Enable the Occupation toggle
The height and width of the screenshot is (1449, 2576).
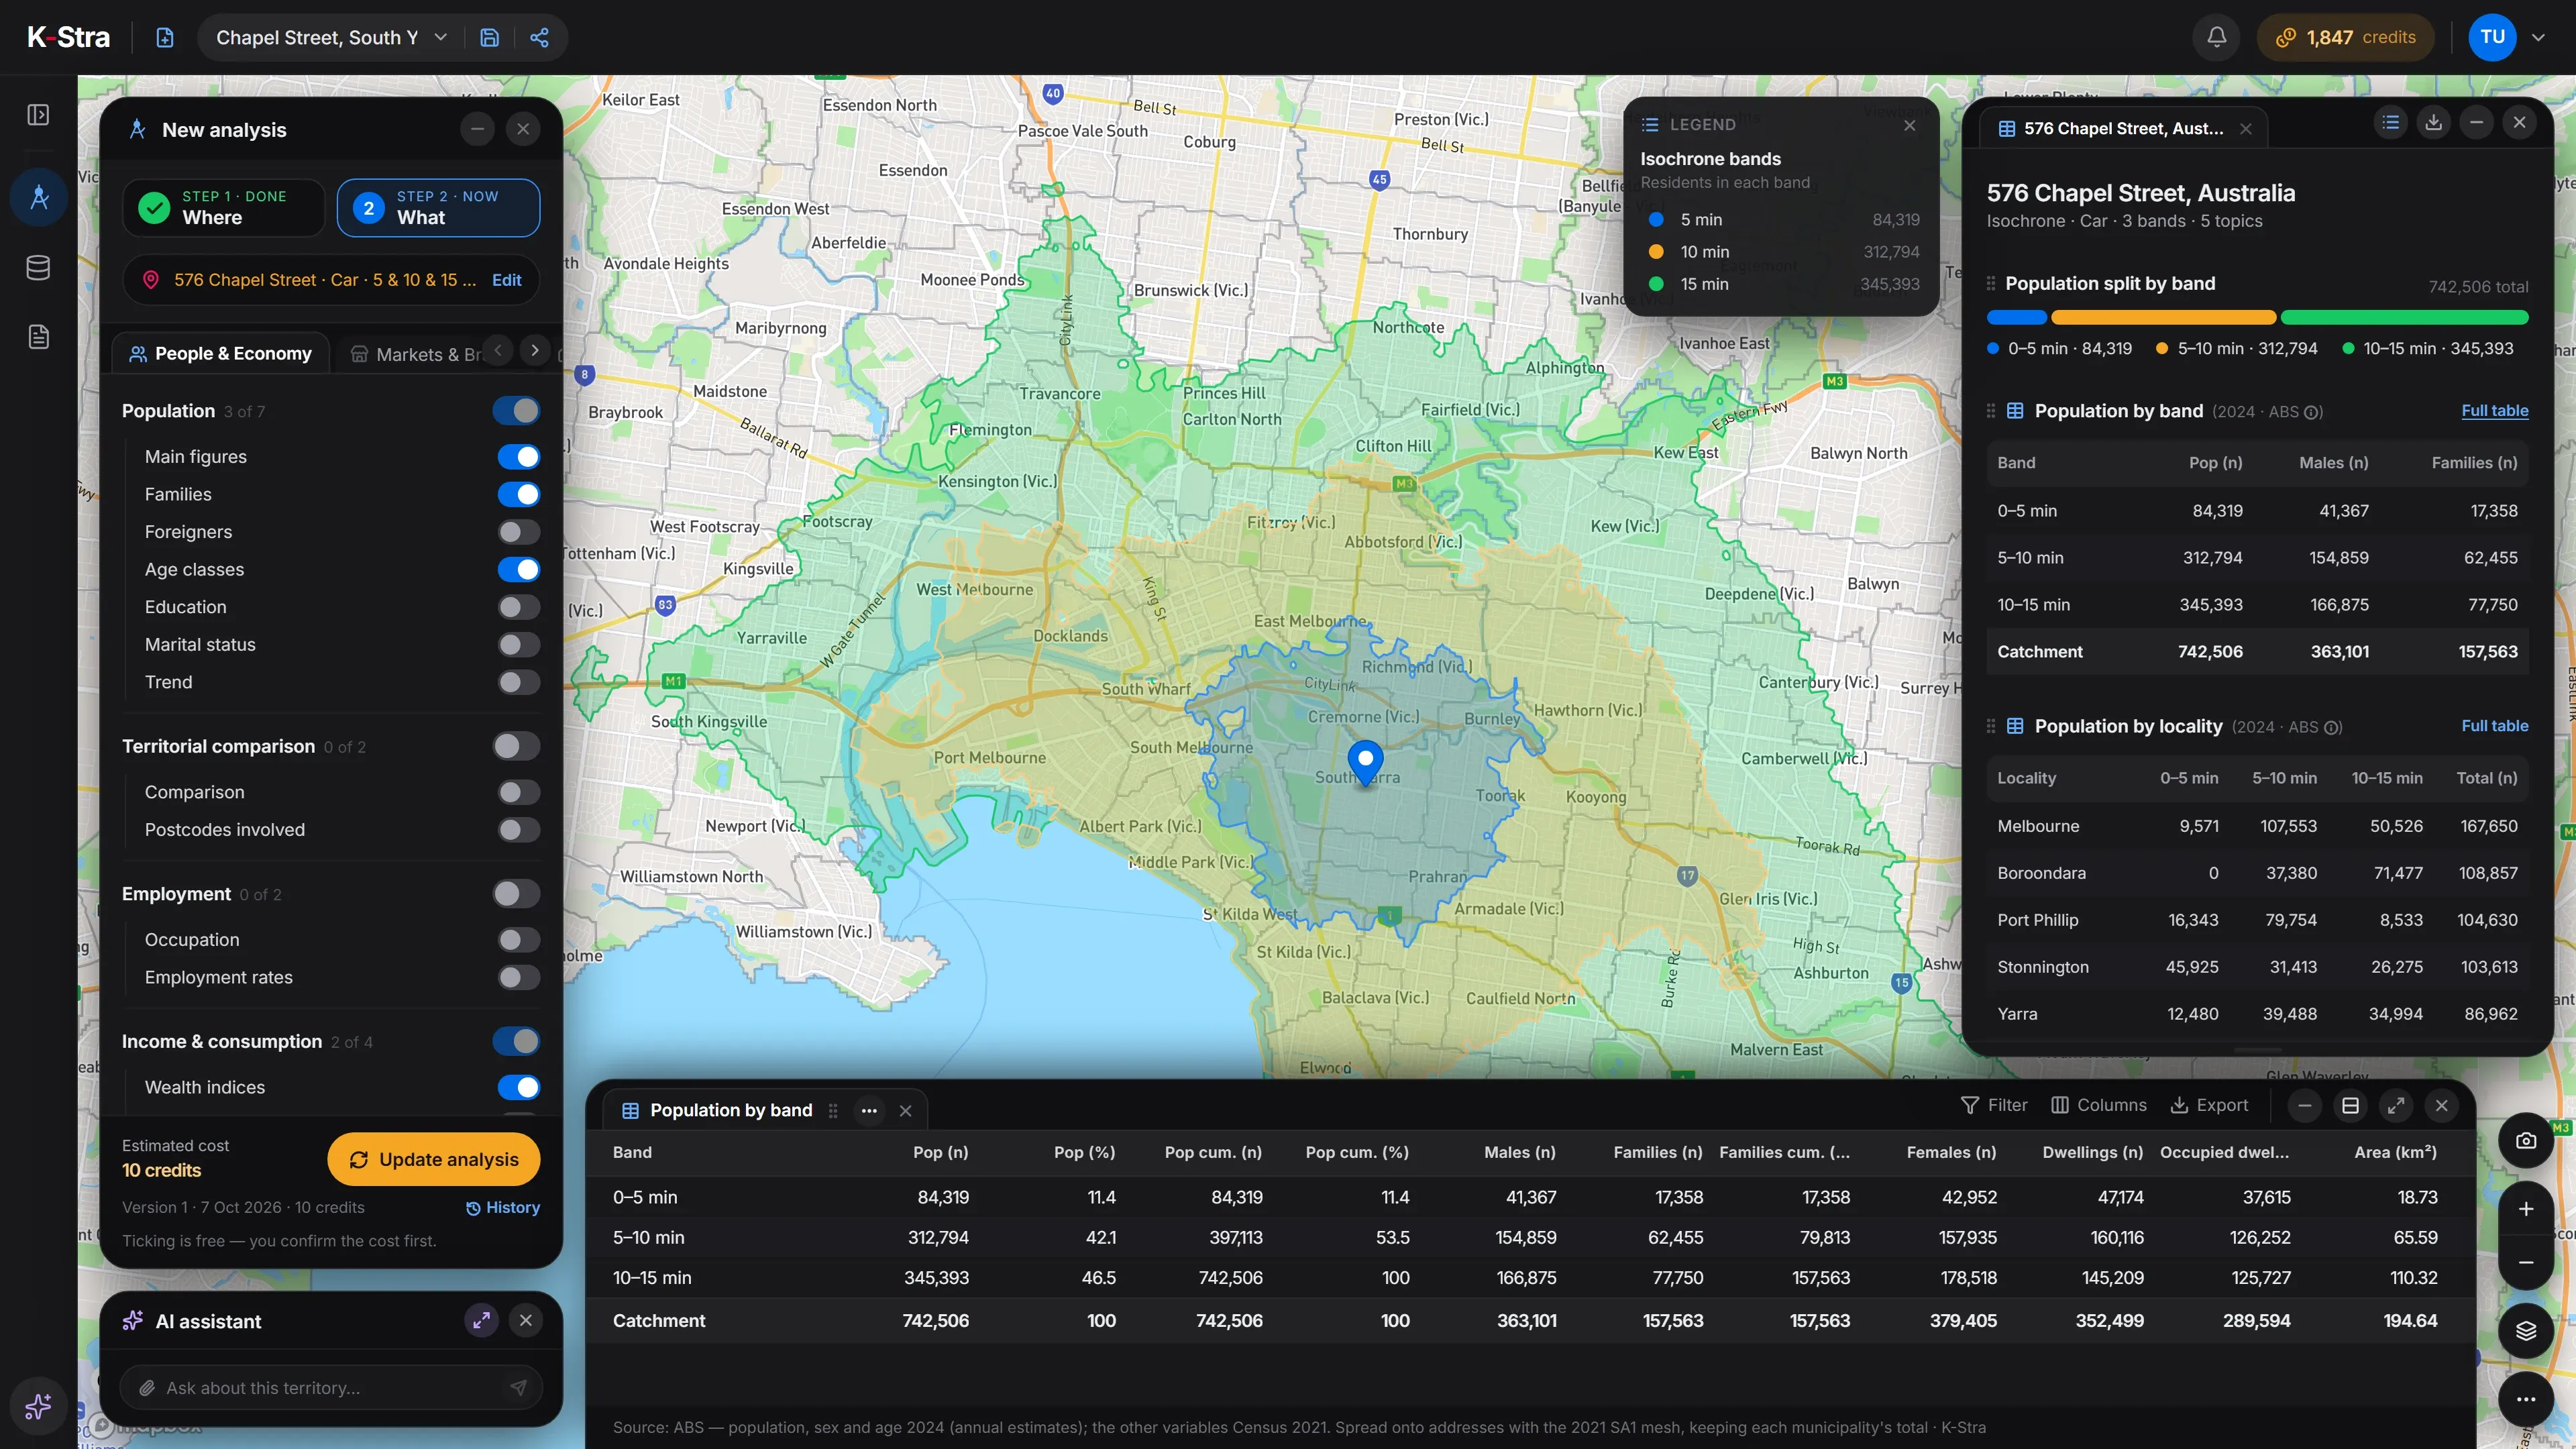pyautogui.click(x=518, y=940)
